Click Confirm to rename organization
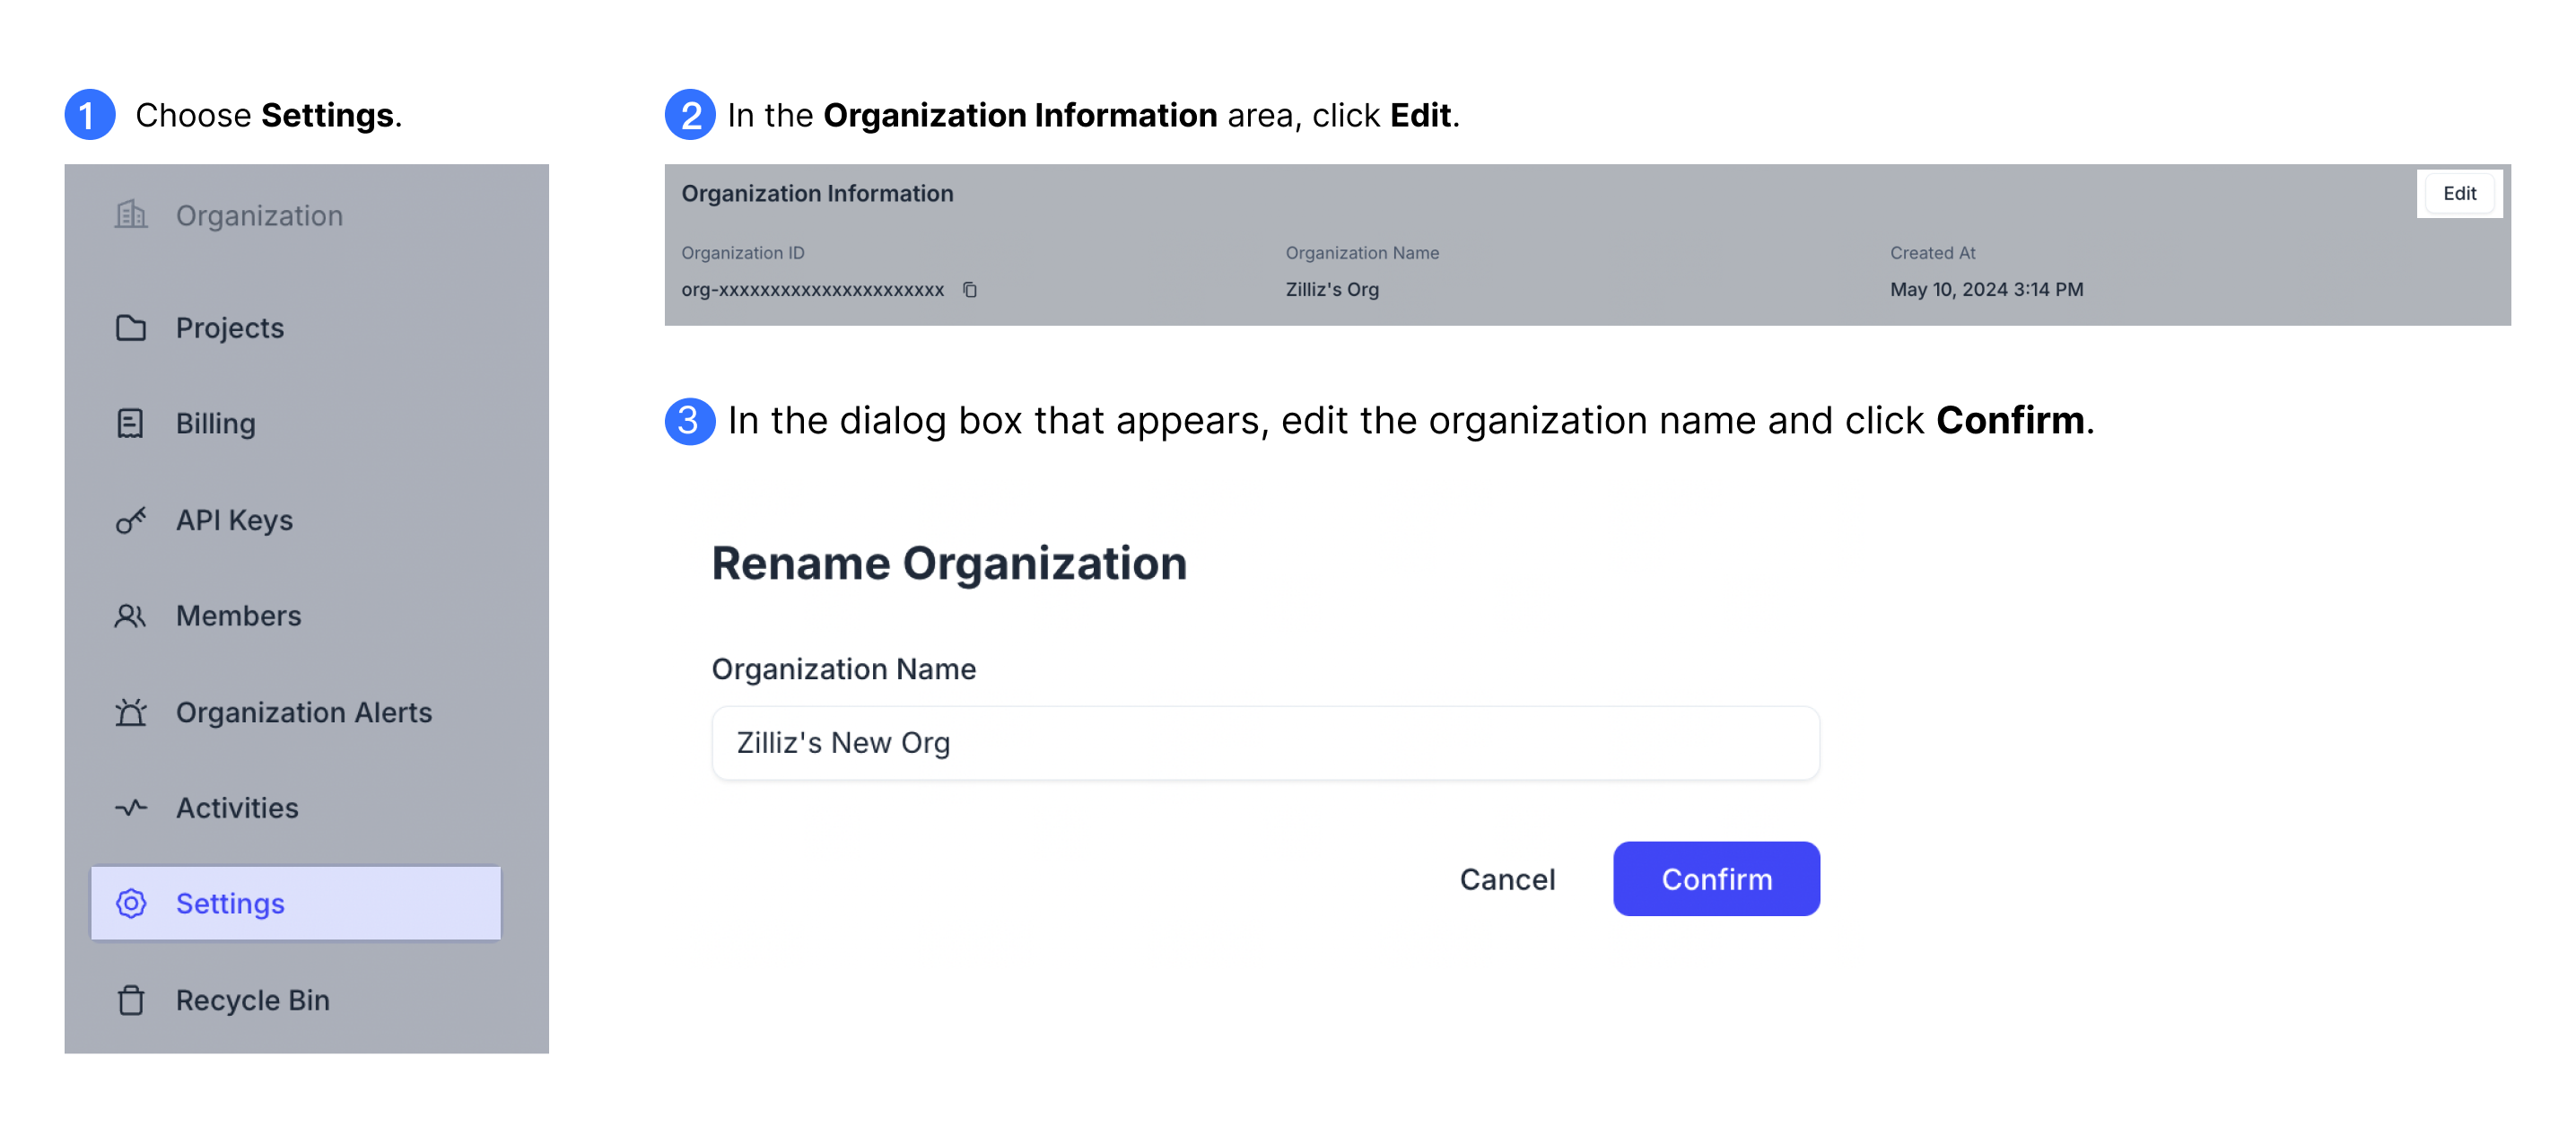 tap(1716, 878)
